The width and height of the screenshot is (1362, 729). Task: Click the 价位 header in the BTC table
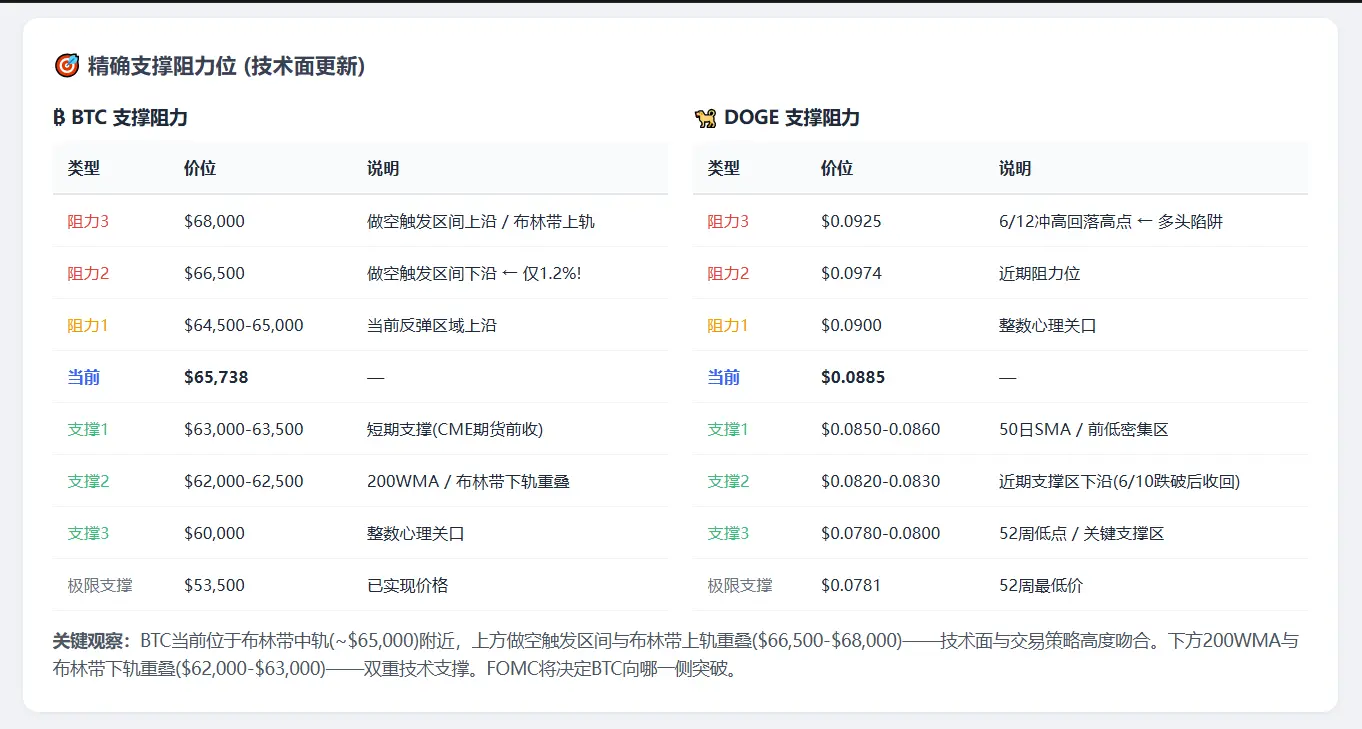(200, 168)
